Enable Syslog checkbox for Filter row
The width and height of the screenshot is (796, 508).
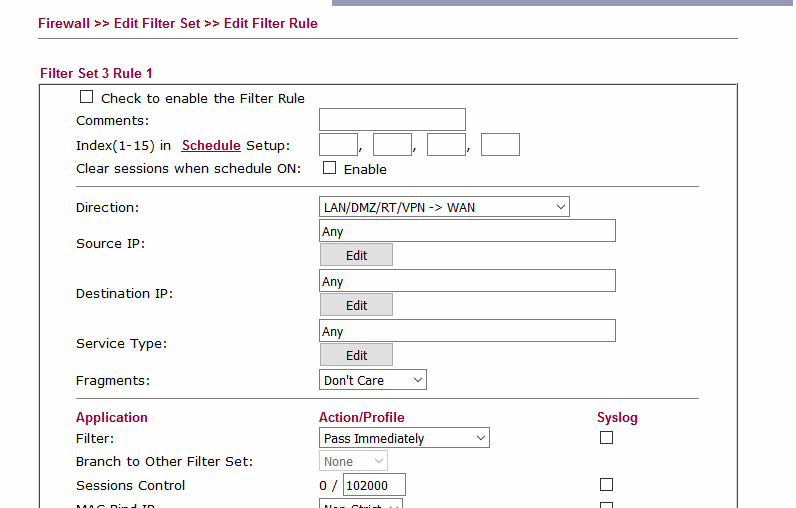[x=606, y=438]
